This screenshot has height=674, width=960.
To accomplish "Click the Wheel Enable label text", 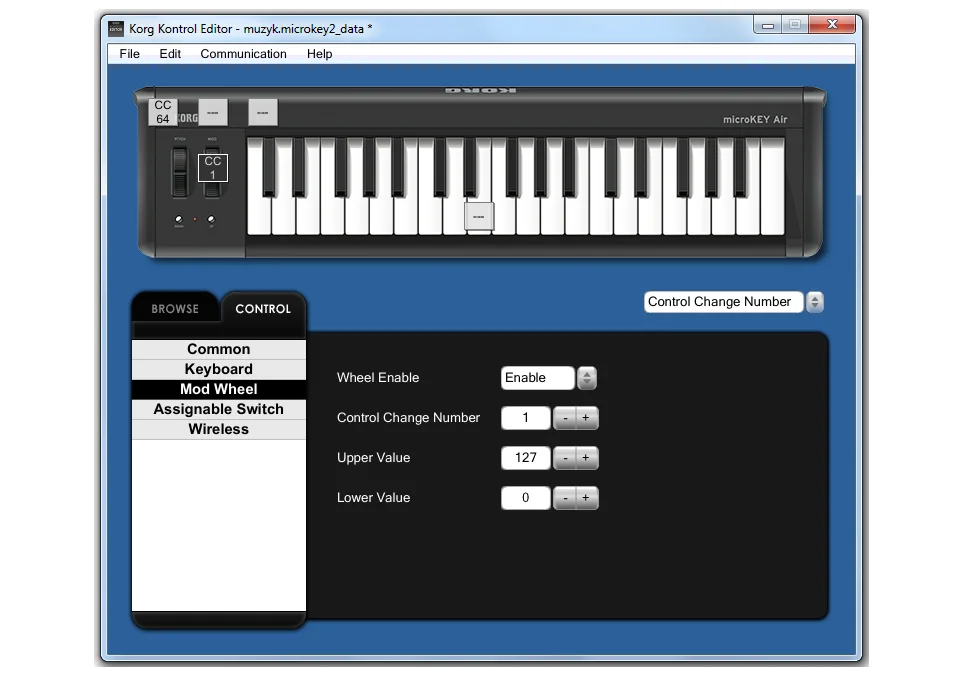I will point(378,378).
